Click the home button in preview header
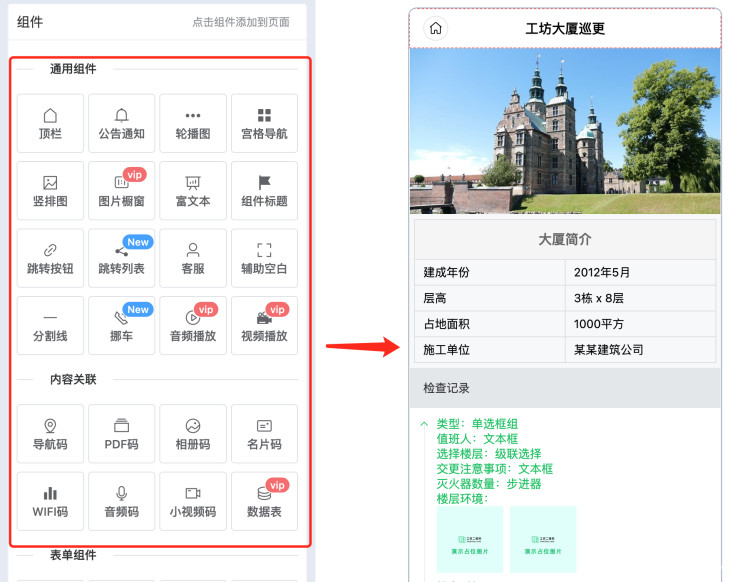 pyautogui.click(x=435, y=28)
